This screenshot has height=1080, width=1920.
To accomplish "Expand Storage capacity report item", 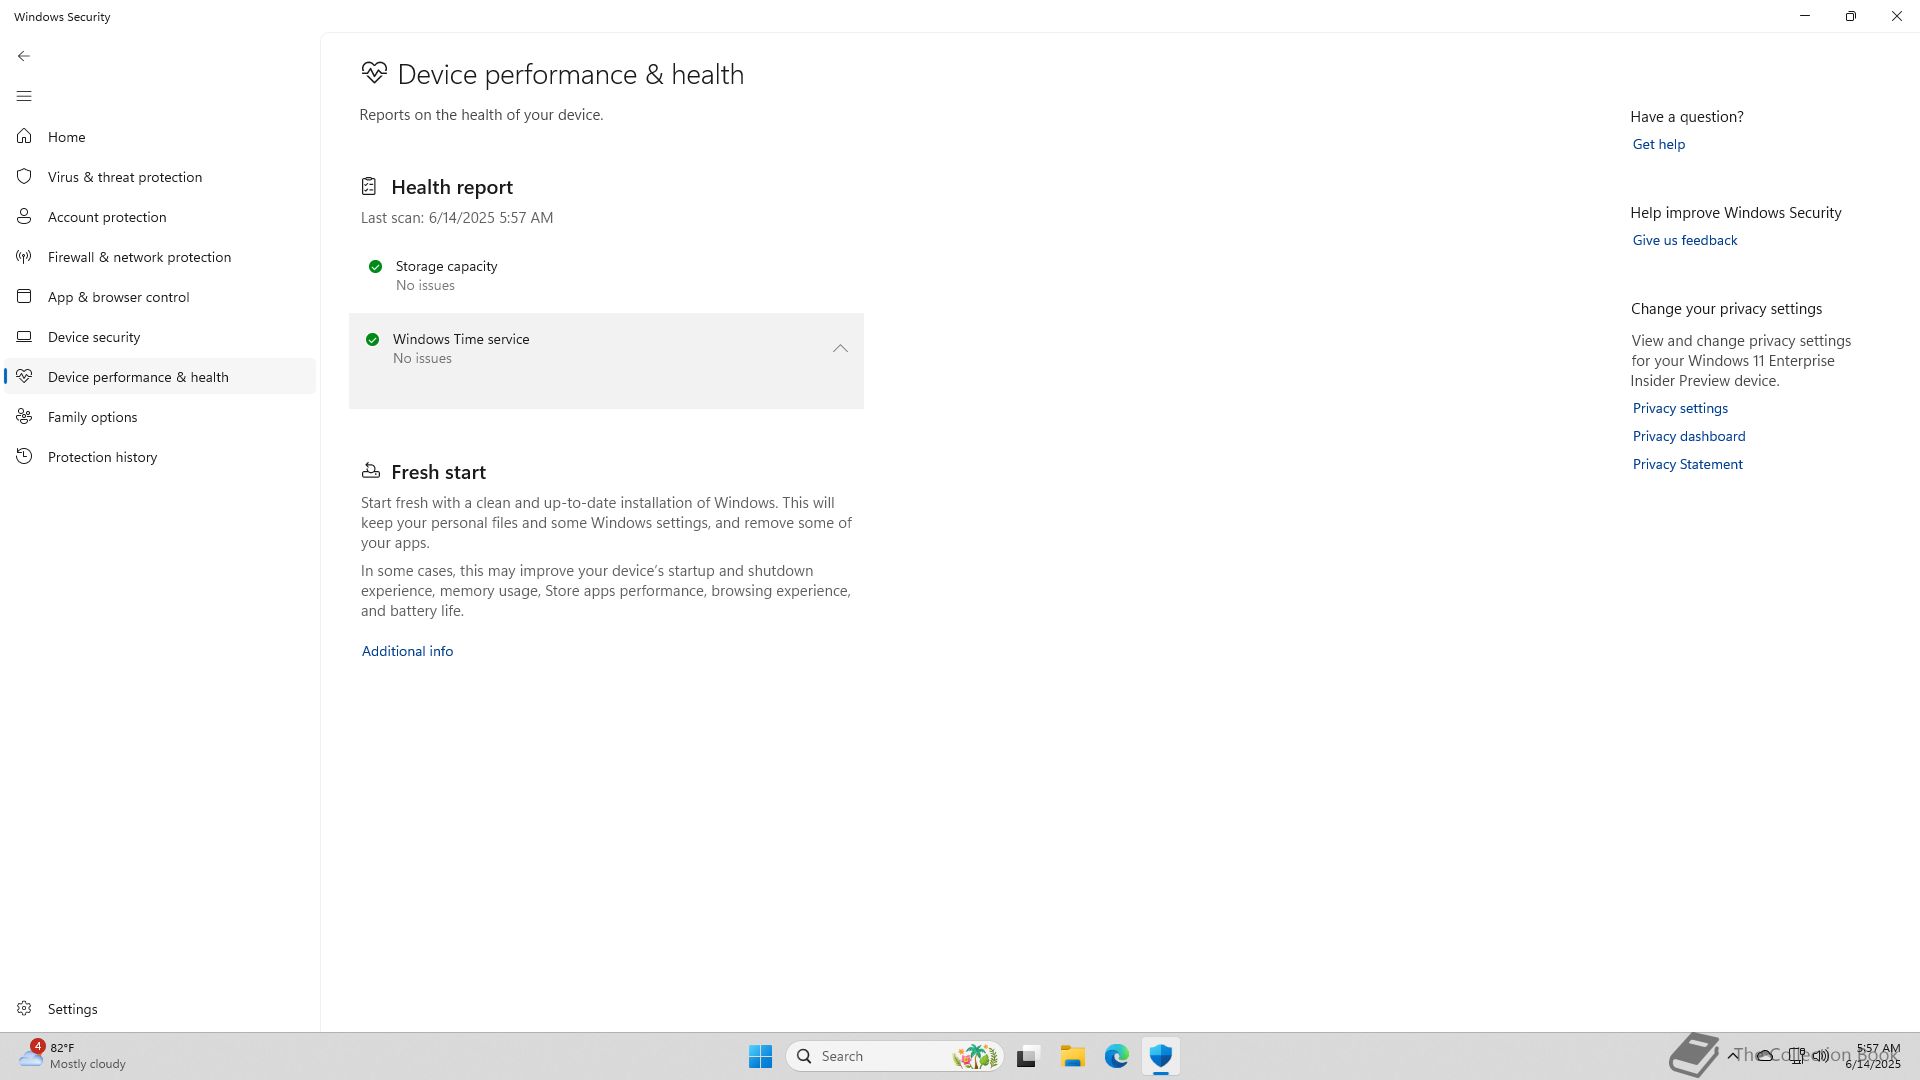I will (x=446, y=275).
